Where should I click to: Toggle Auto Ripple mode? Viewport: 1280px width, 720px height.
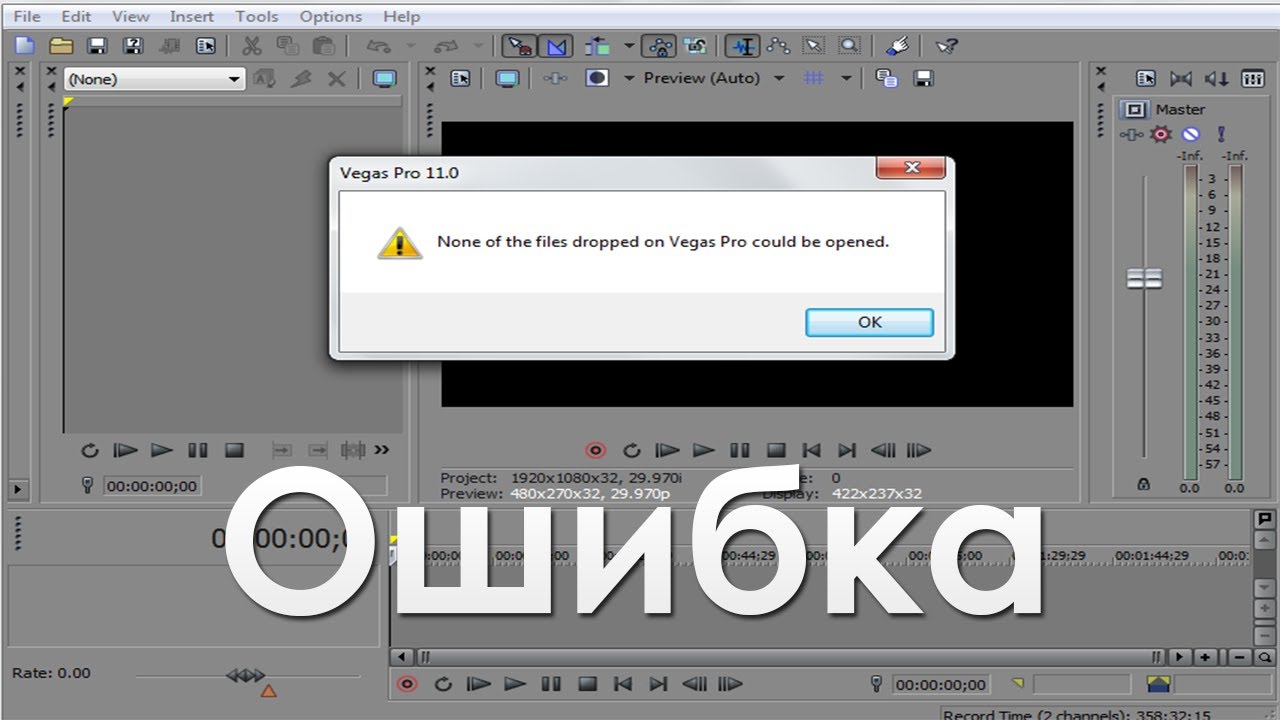599,45
